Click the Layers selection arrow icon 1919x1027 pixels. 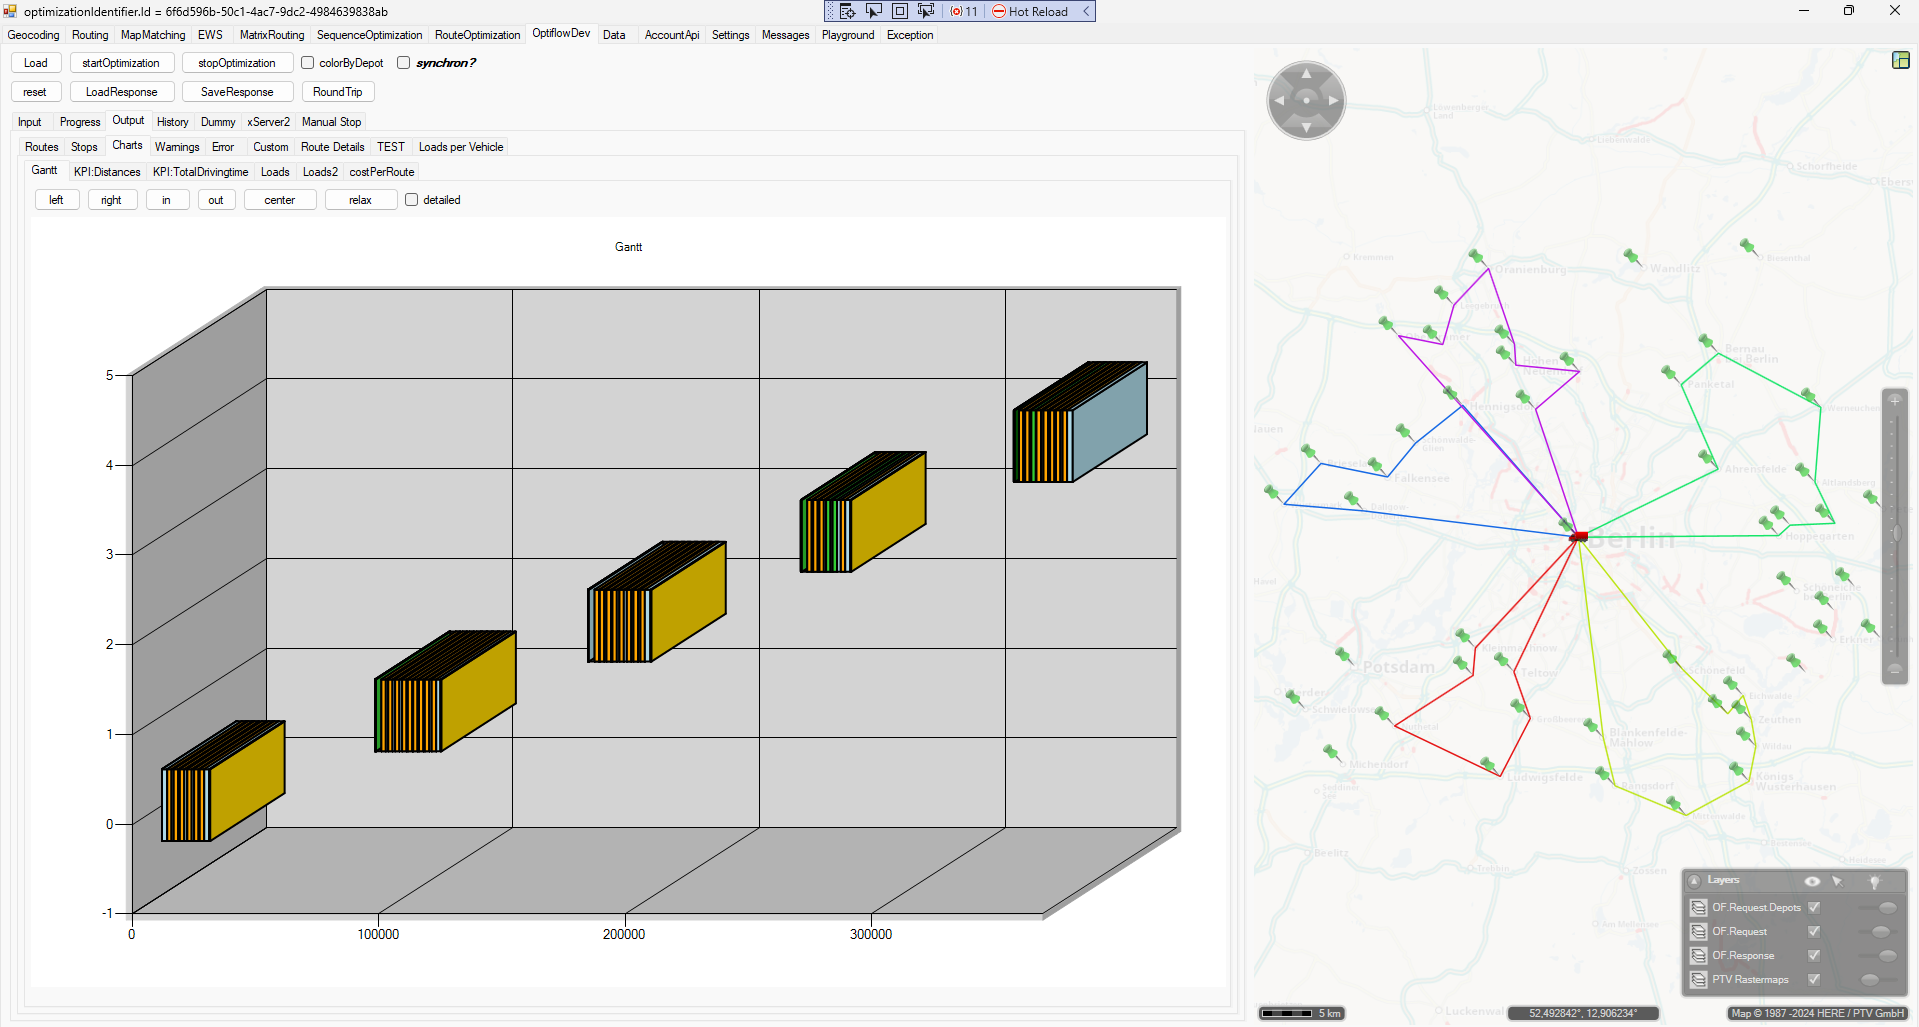tap(1837, 881)
